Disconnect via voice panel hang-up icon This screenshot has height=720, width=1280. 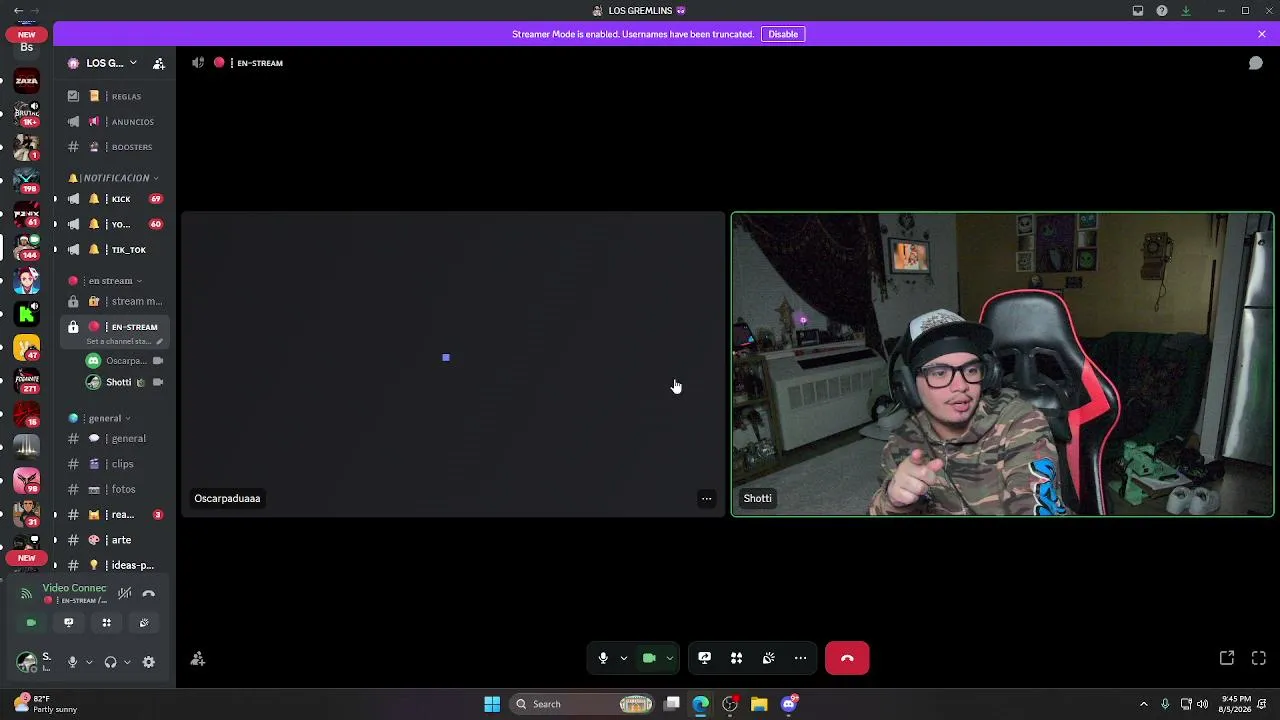pos(149,593)
